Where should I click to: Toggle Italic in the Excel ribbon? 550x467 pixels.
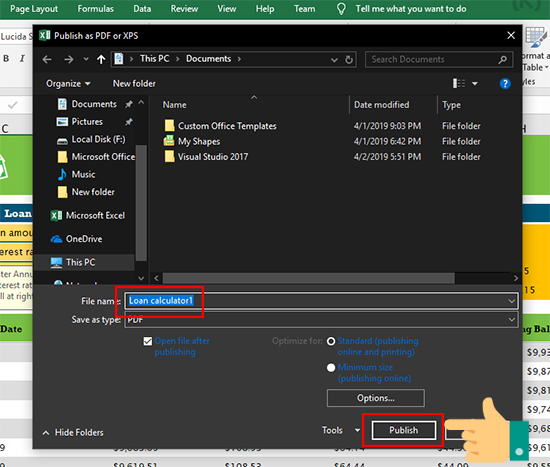pyautogui.click(x=22, y=58)
